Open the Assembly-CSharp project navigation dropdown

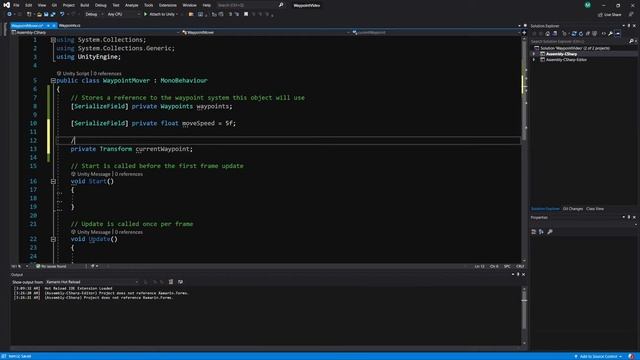tap(96, 32)
